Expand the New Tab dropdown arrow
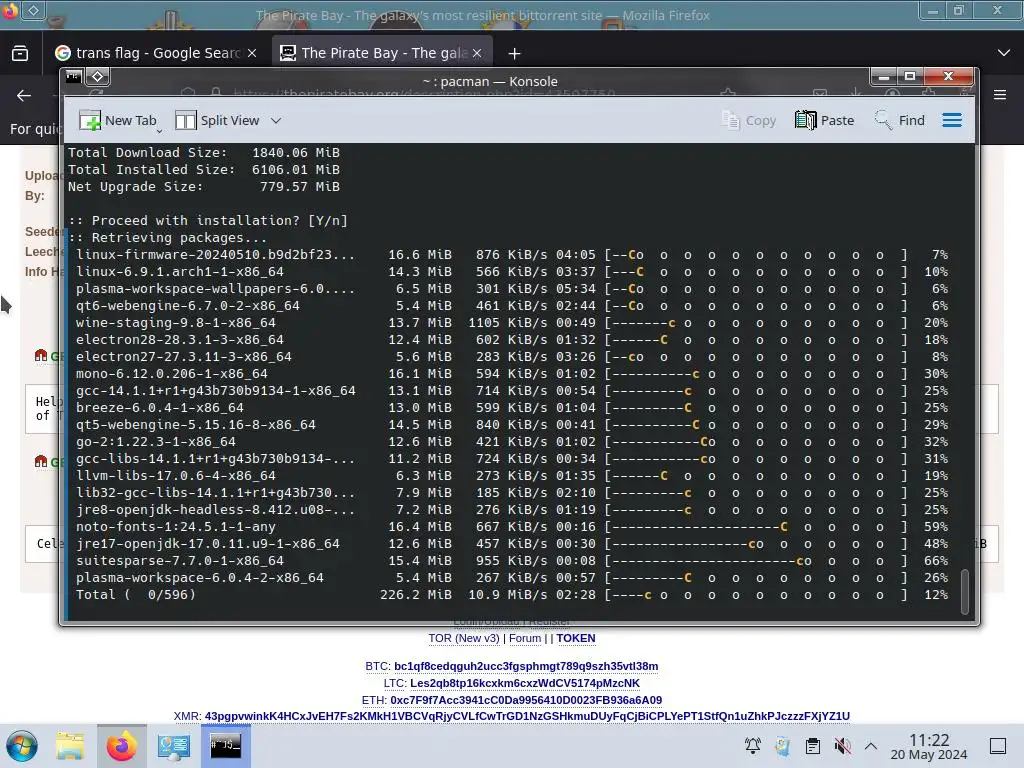Image resolution: width=1024 pixels, height=768 pixels. [x=159, y=131]
